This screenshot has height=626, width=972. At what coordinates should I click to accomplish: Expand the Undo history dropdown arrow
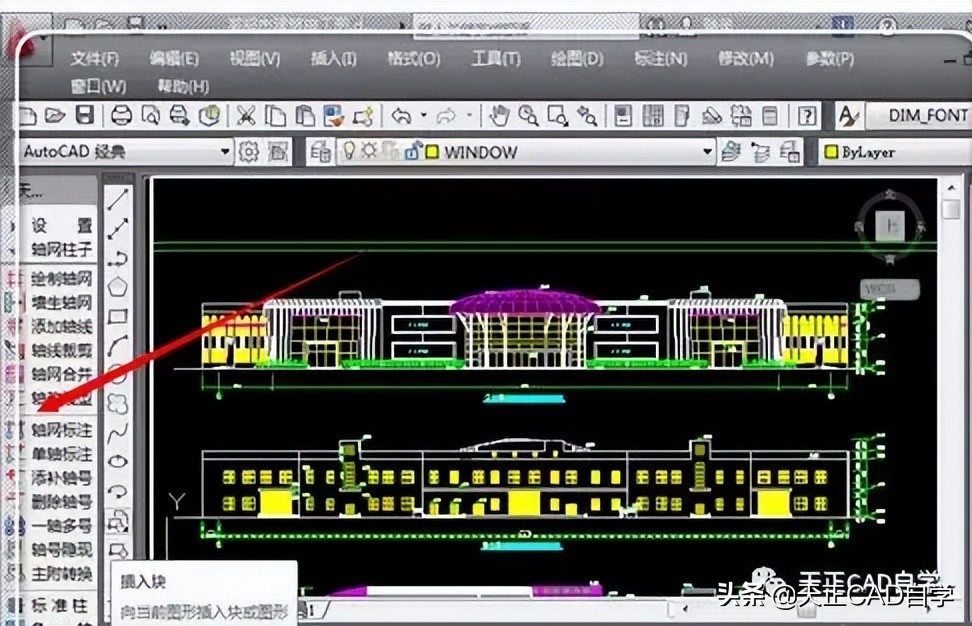[x=424, y=115]
